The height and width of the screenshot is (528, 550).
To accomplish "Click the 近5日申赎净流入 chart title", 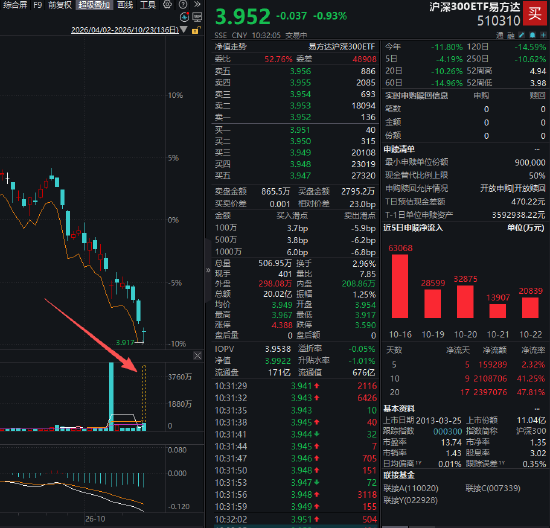I will click(413, 228).
